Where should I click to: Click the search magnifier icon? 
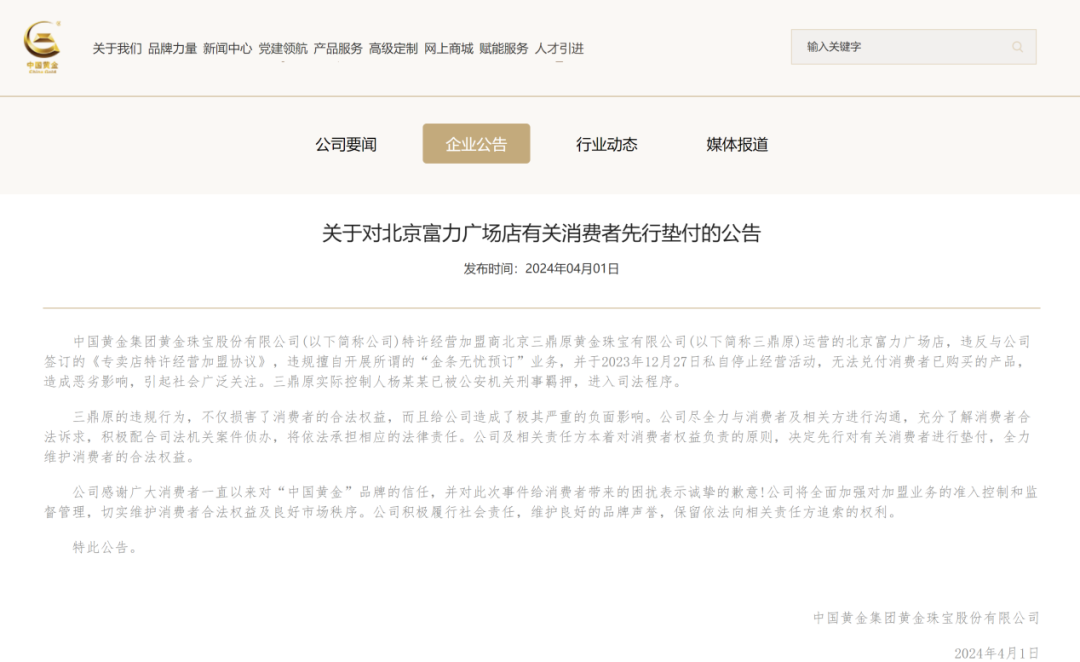coord(1017,47)
